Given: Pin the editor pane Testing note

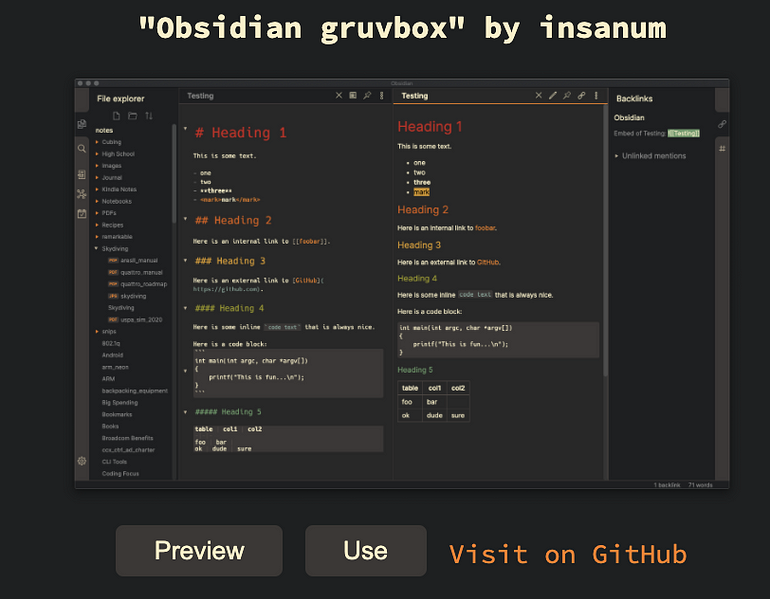Looking at the screenshot, I should tap(367, 95).
